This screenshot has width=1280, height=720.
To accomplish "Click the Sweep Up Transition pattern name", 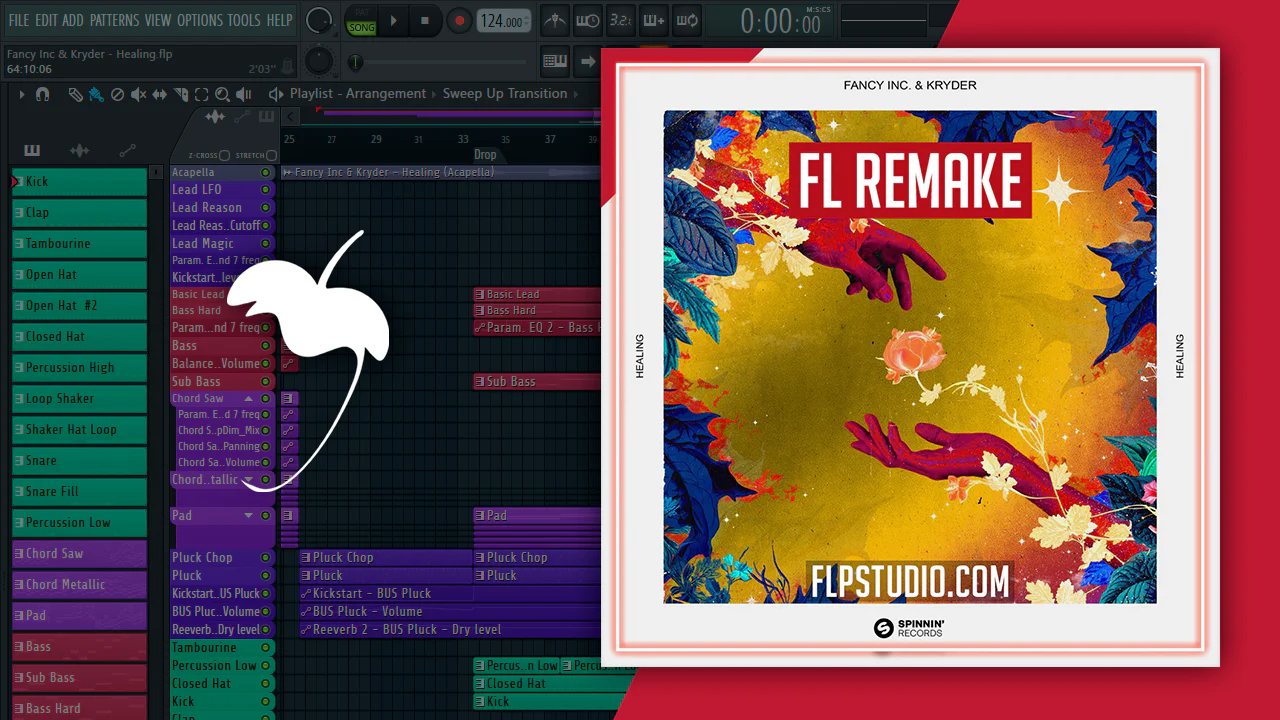I will point(505,94).
